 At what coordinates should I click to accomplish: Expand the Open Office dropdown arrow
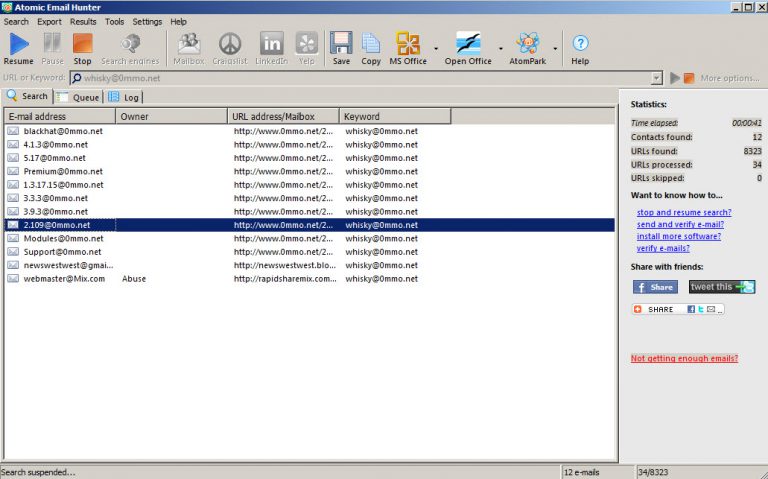[x=501, y=48]
